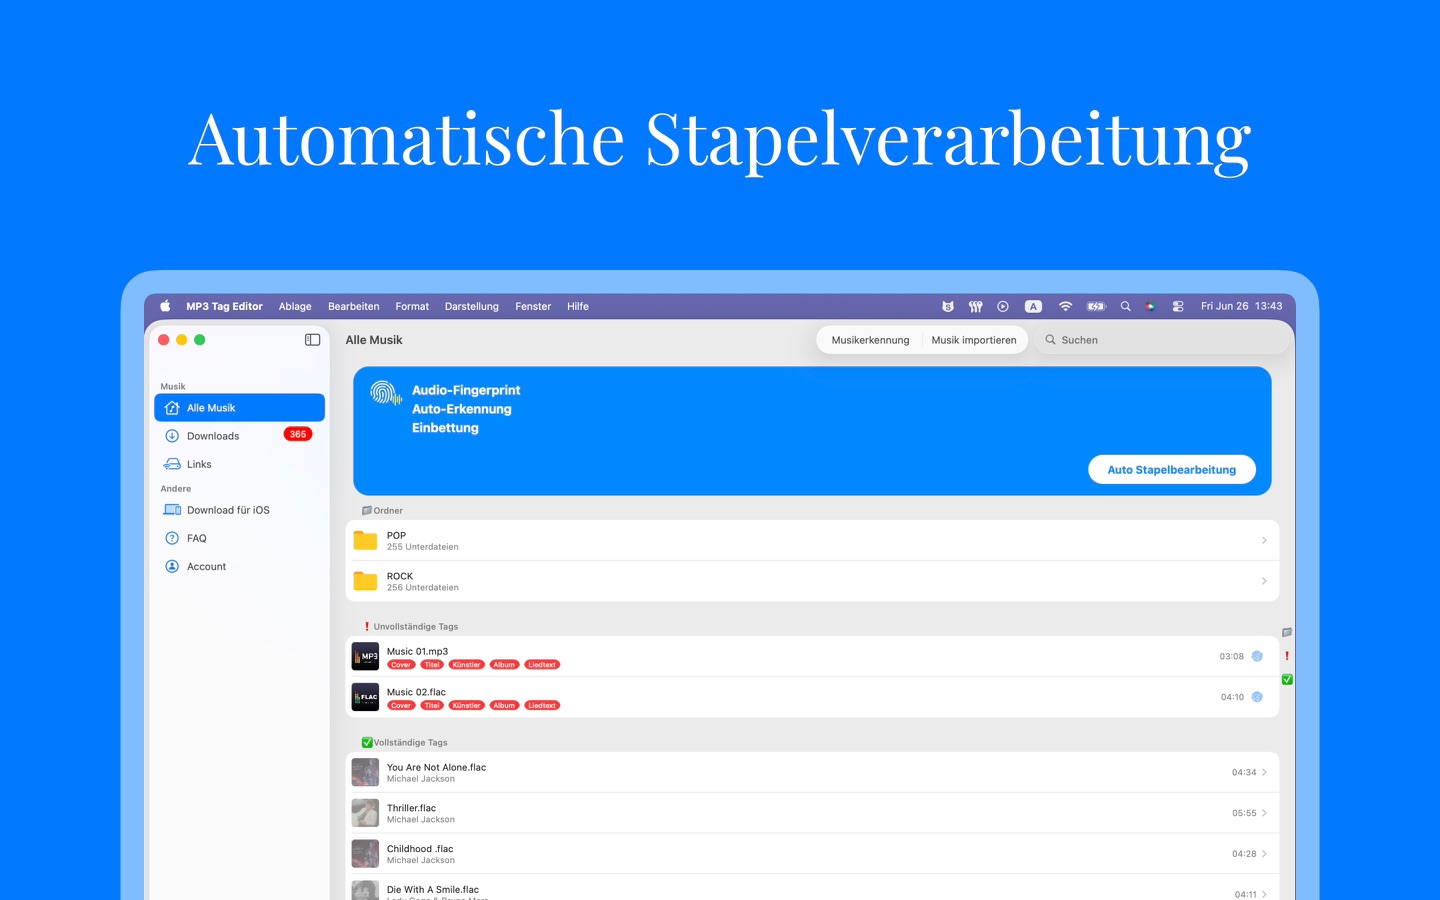This screenshot has width=1440, height=900.
Task: Jump to folders via the folder index icon
Action: point(1287,632)
